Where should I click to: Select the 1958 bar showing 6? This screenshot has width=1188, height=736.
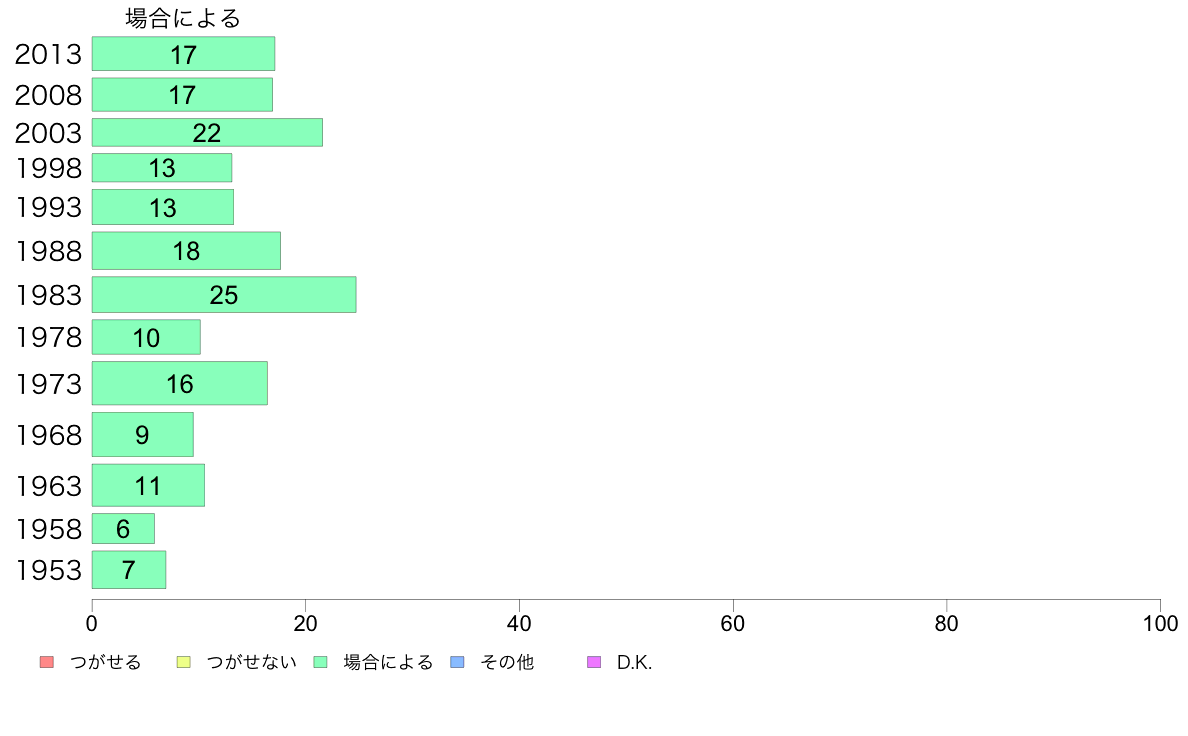[123, 528]
